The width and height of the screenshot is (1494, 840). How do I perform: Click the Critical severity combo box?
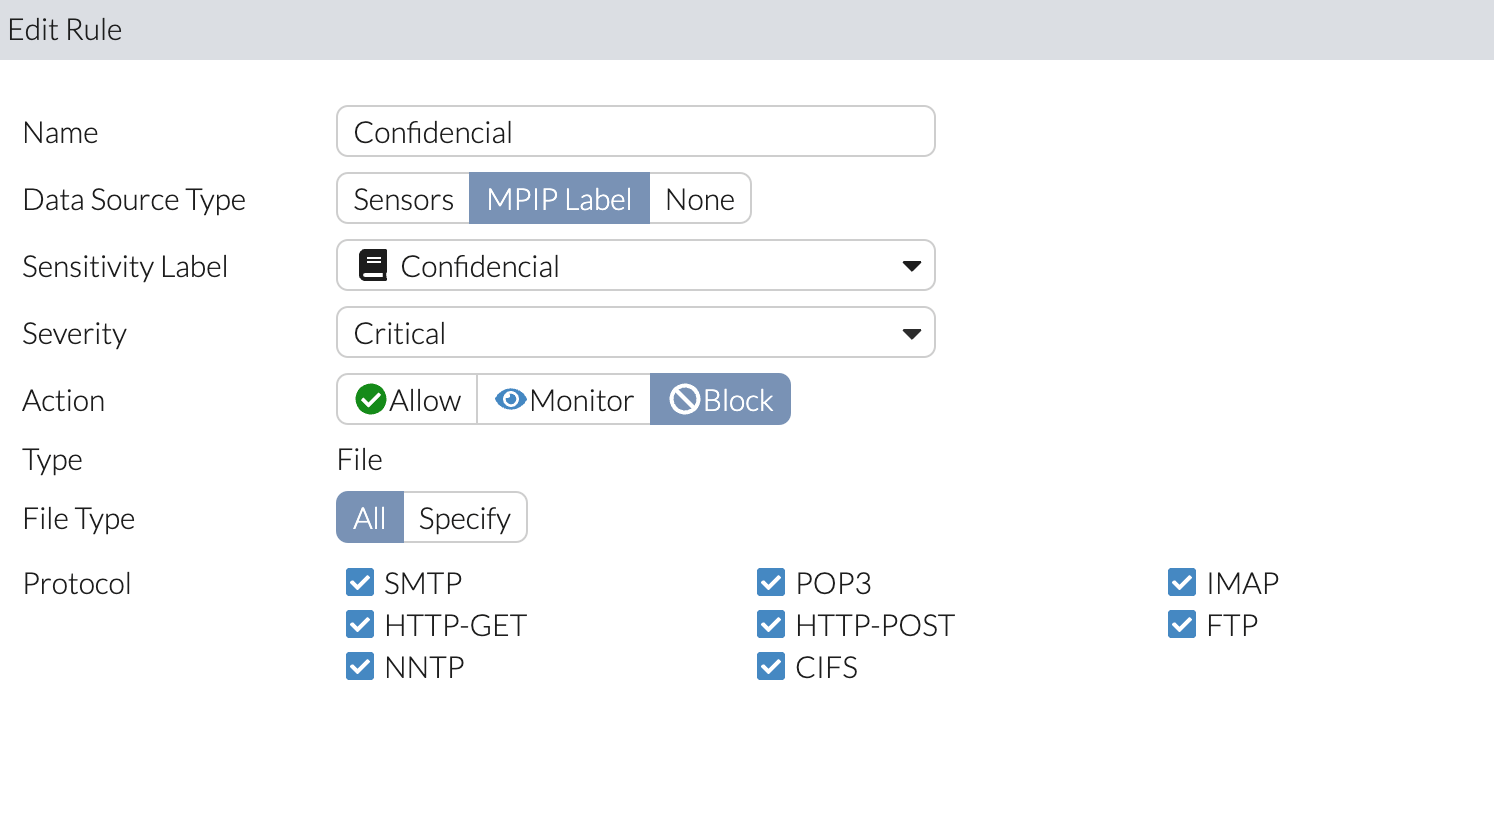pyautogui.click(x=620, y=333)
